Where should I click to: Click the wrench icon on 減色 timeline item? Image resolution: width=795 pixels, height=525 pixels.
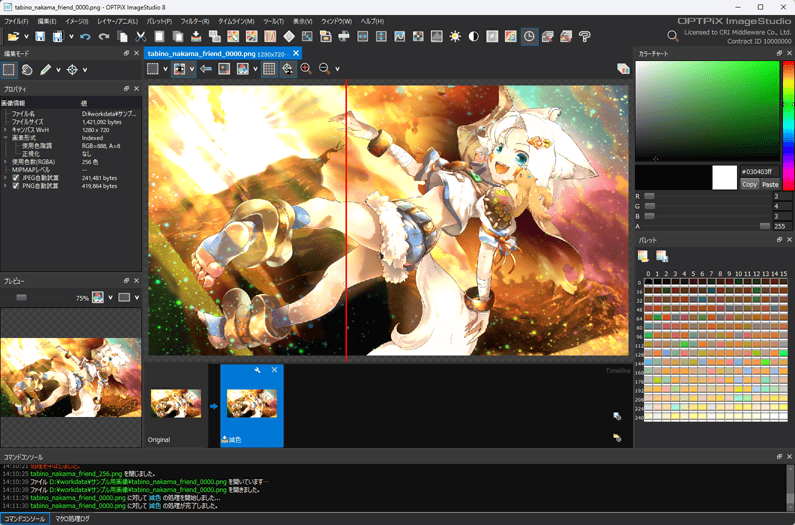(258, 370)
